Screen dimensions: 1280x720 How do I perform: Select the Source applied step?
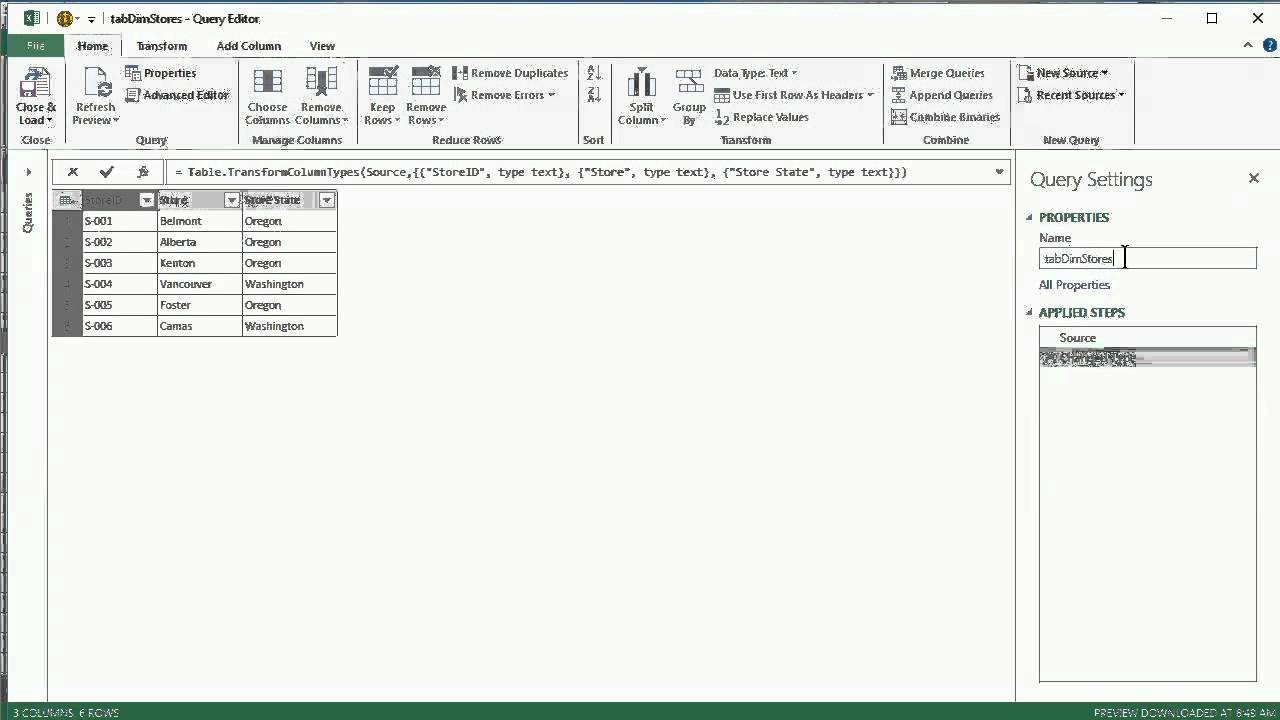coord(1147,338)
